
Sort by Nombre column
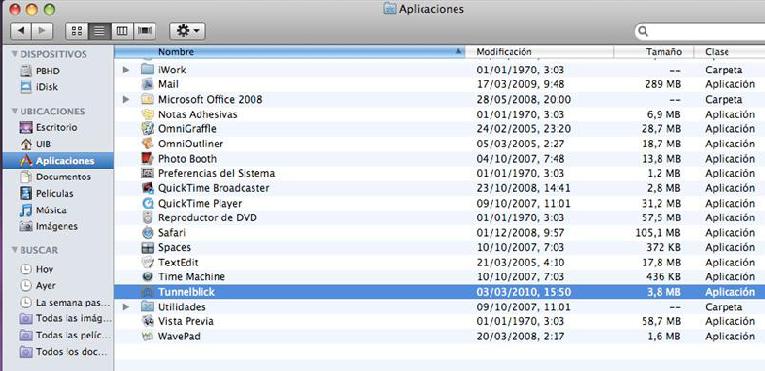click(289, 52)
